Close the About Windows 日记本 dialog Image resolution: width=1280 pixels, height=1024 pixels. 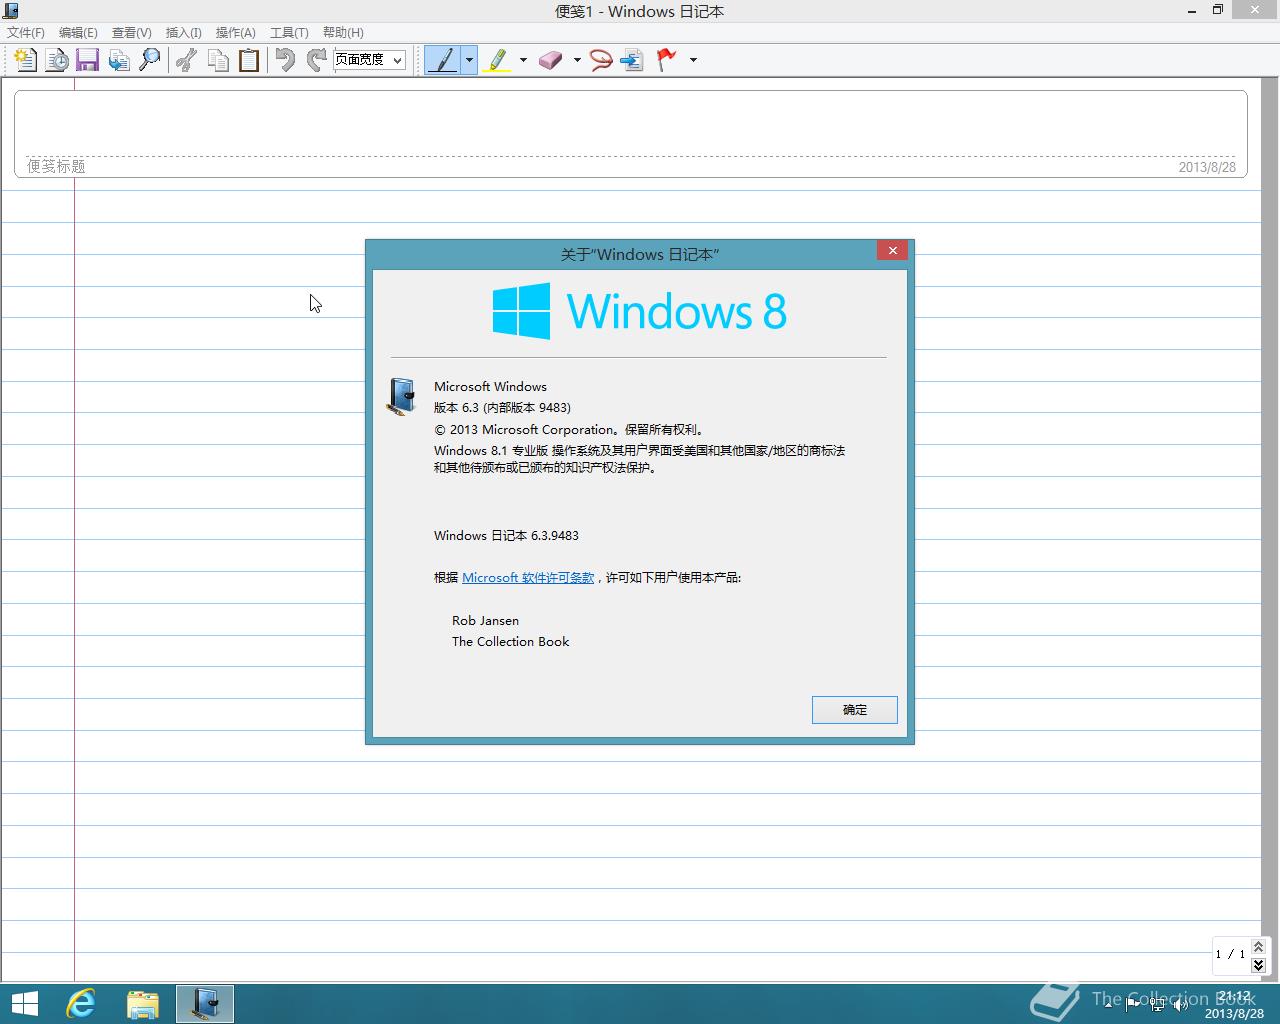point(892,250)
